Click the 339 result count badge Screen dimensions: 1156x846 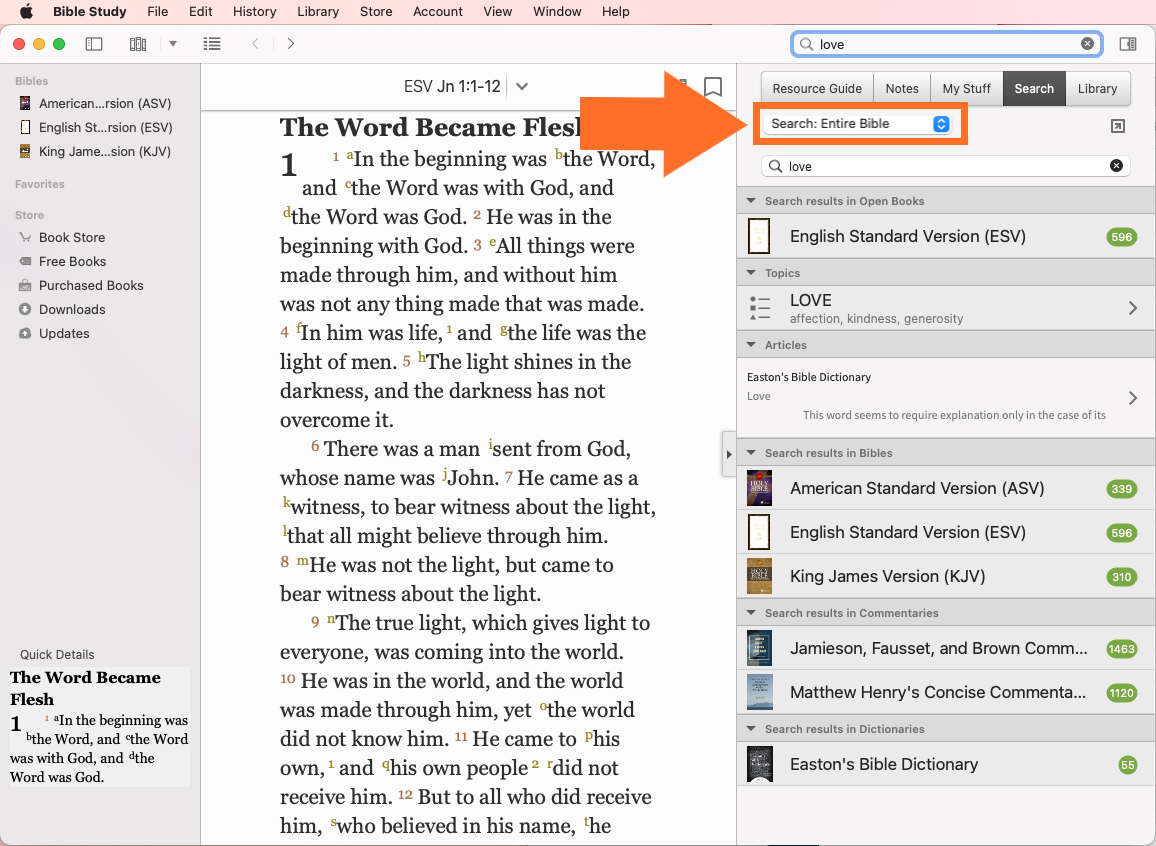point(1121,489)
